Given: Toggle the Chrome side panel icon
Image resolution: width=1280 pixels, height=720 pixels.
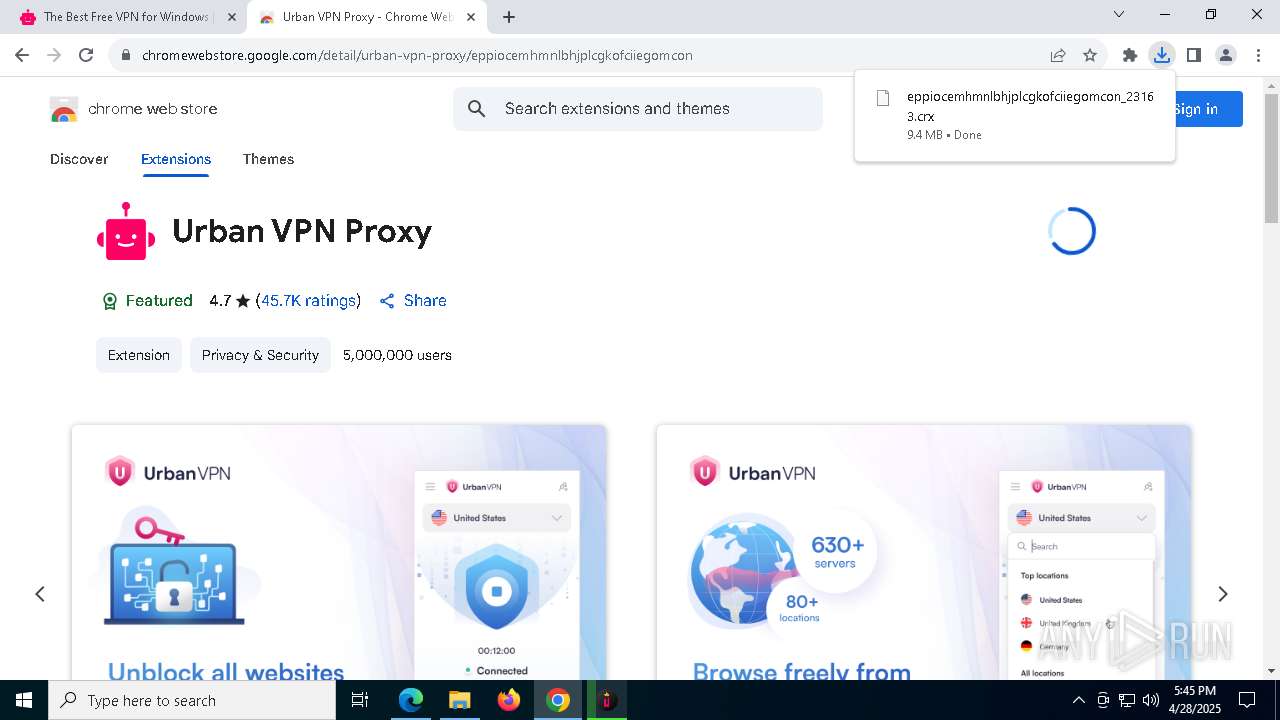Looking at the screenshot, I should [x=1194, y=55].
